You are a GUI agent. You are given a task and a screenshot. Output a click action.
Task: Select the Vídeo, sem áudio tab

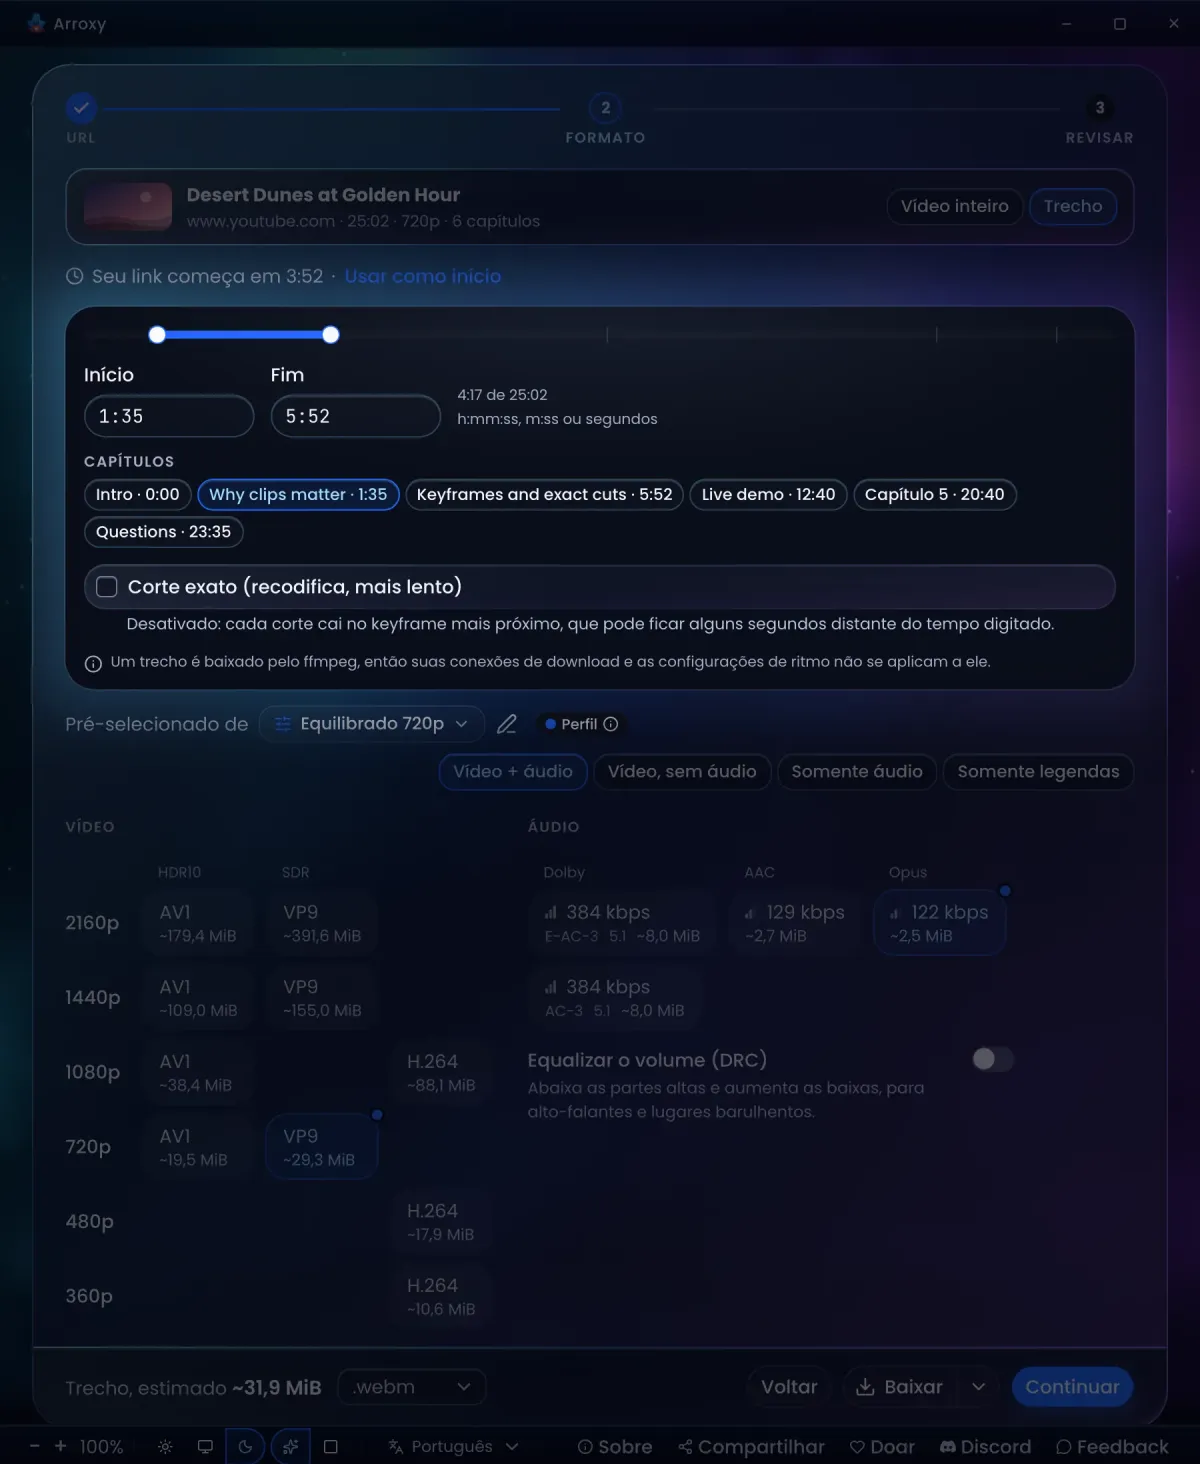pyautogui.click(x=682, y=771)
